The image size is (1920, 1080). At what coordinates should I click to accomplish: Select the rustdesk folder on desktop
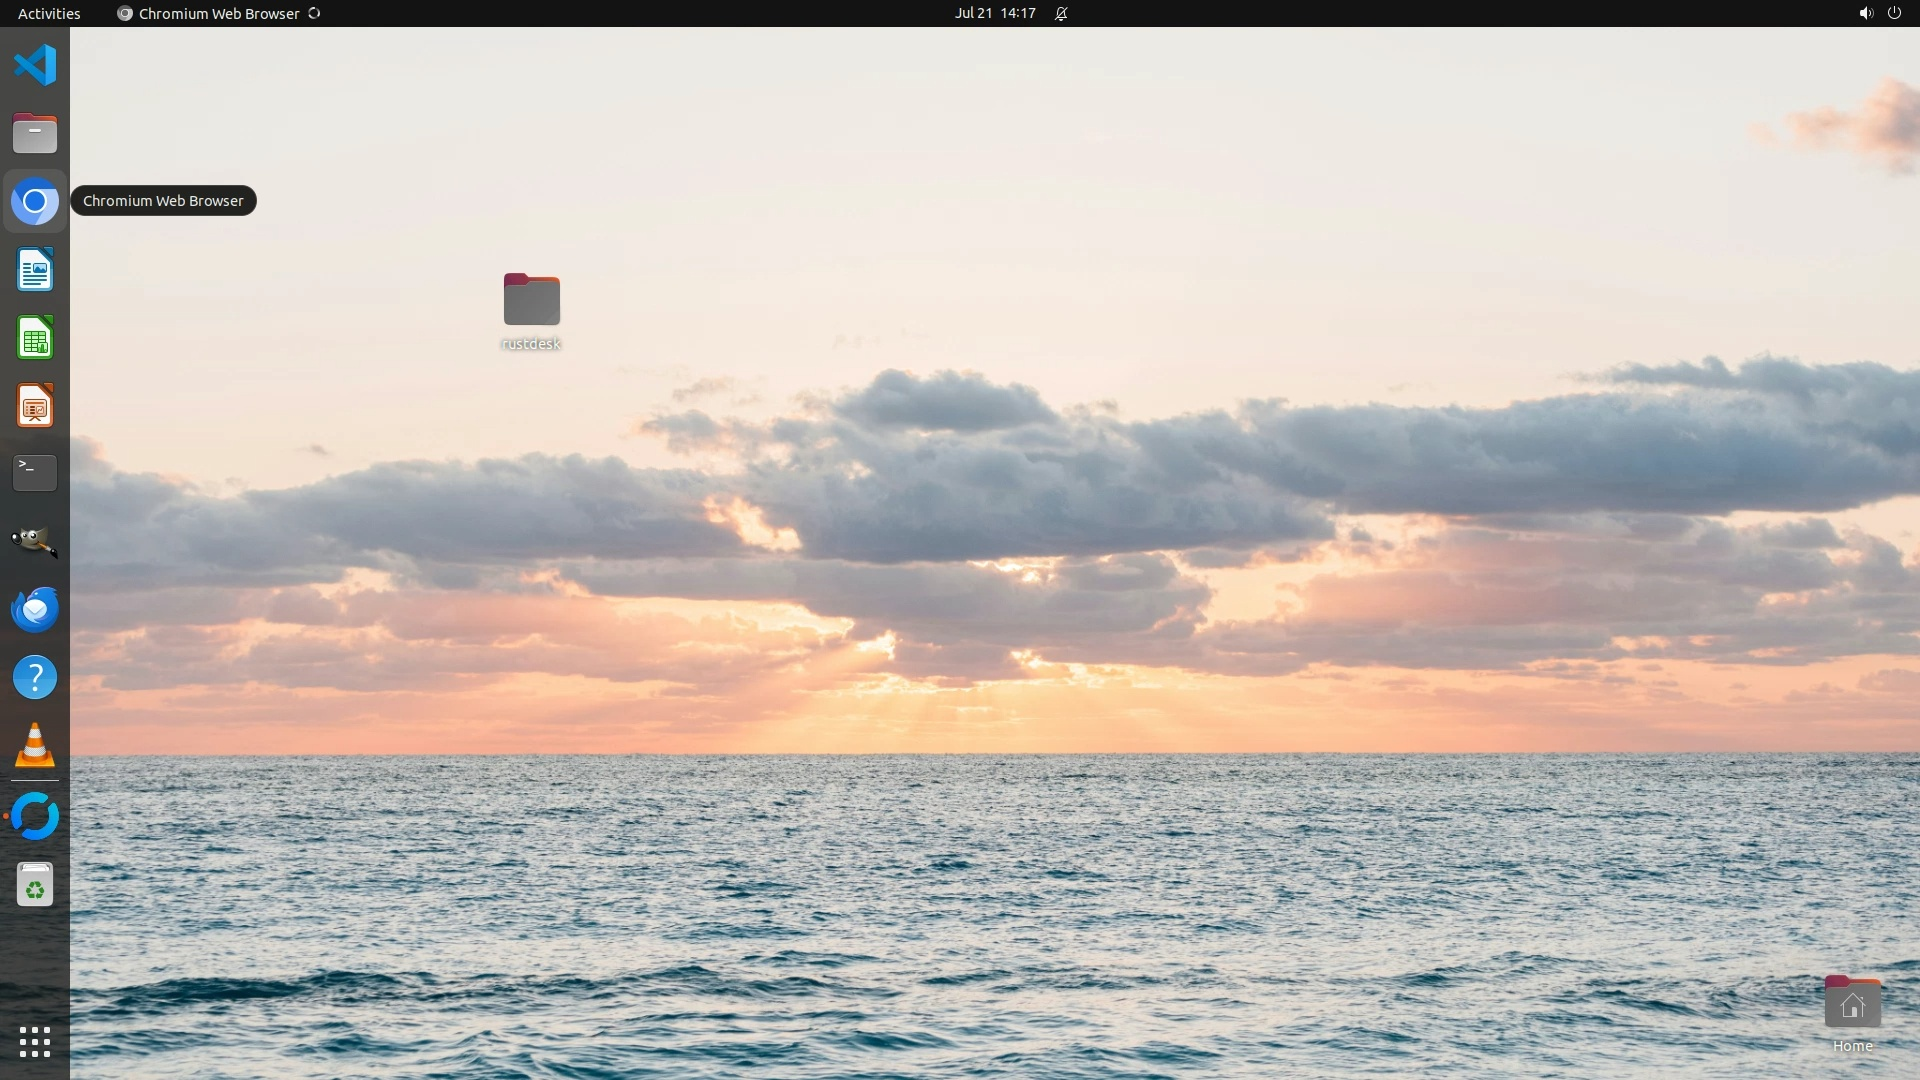pyautogui.click(x=531, y=300)
